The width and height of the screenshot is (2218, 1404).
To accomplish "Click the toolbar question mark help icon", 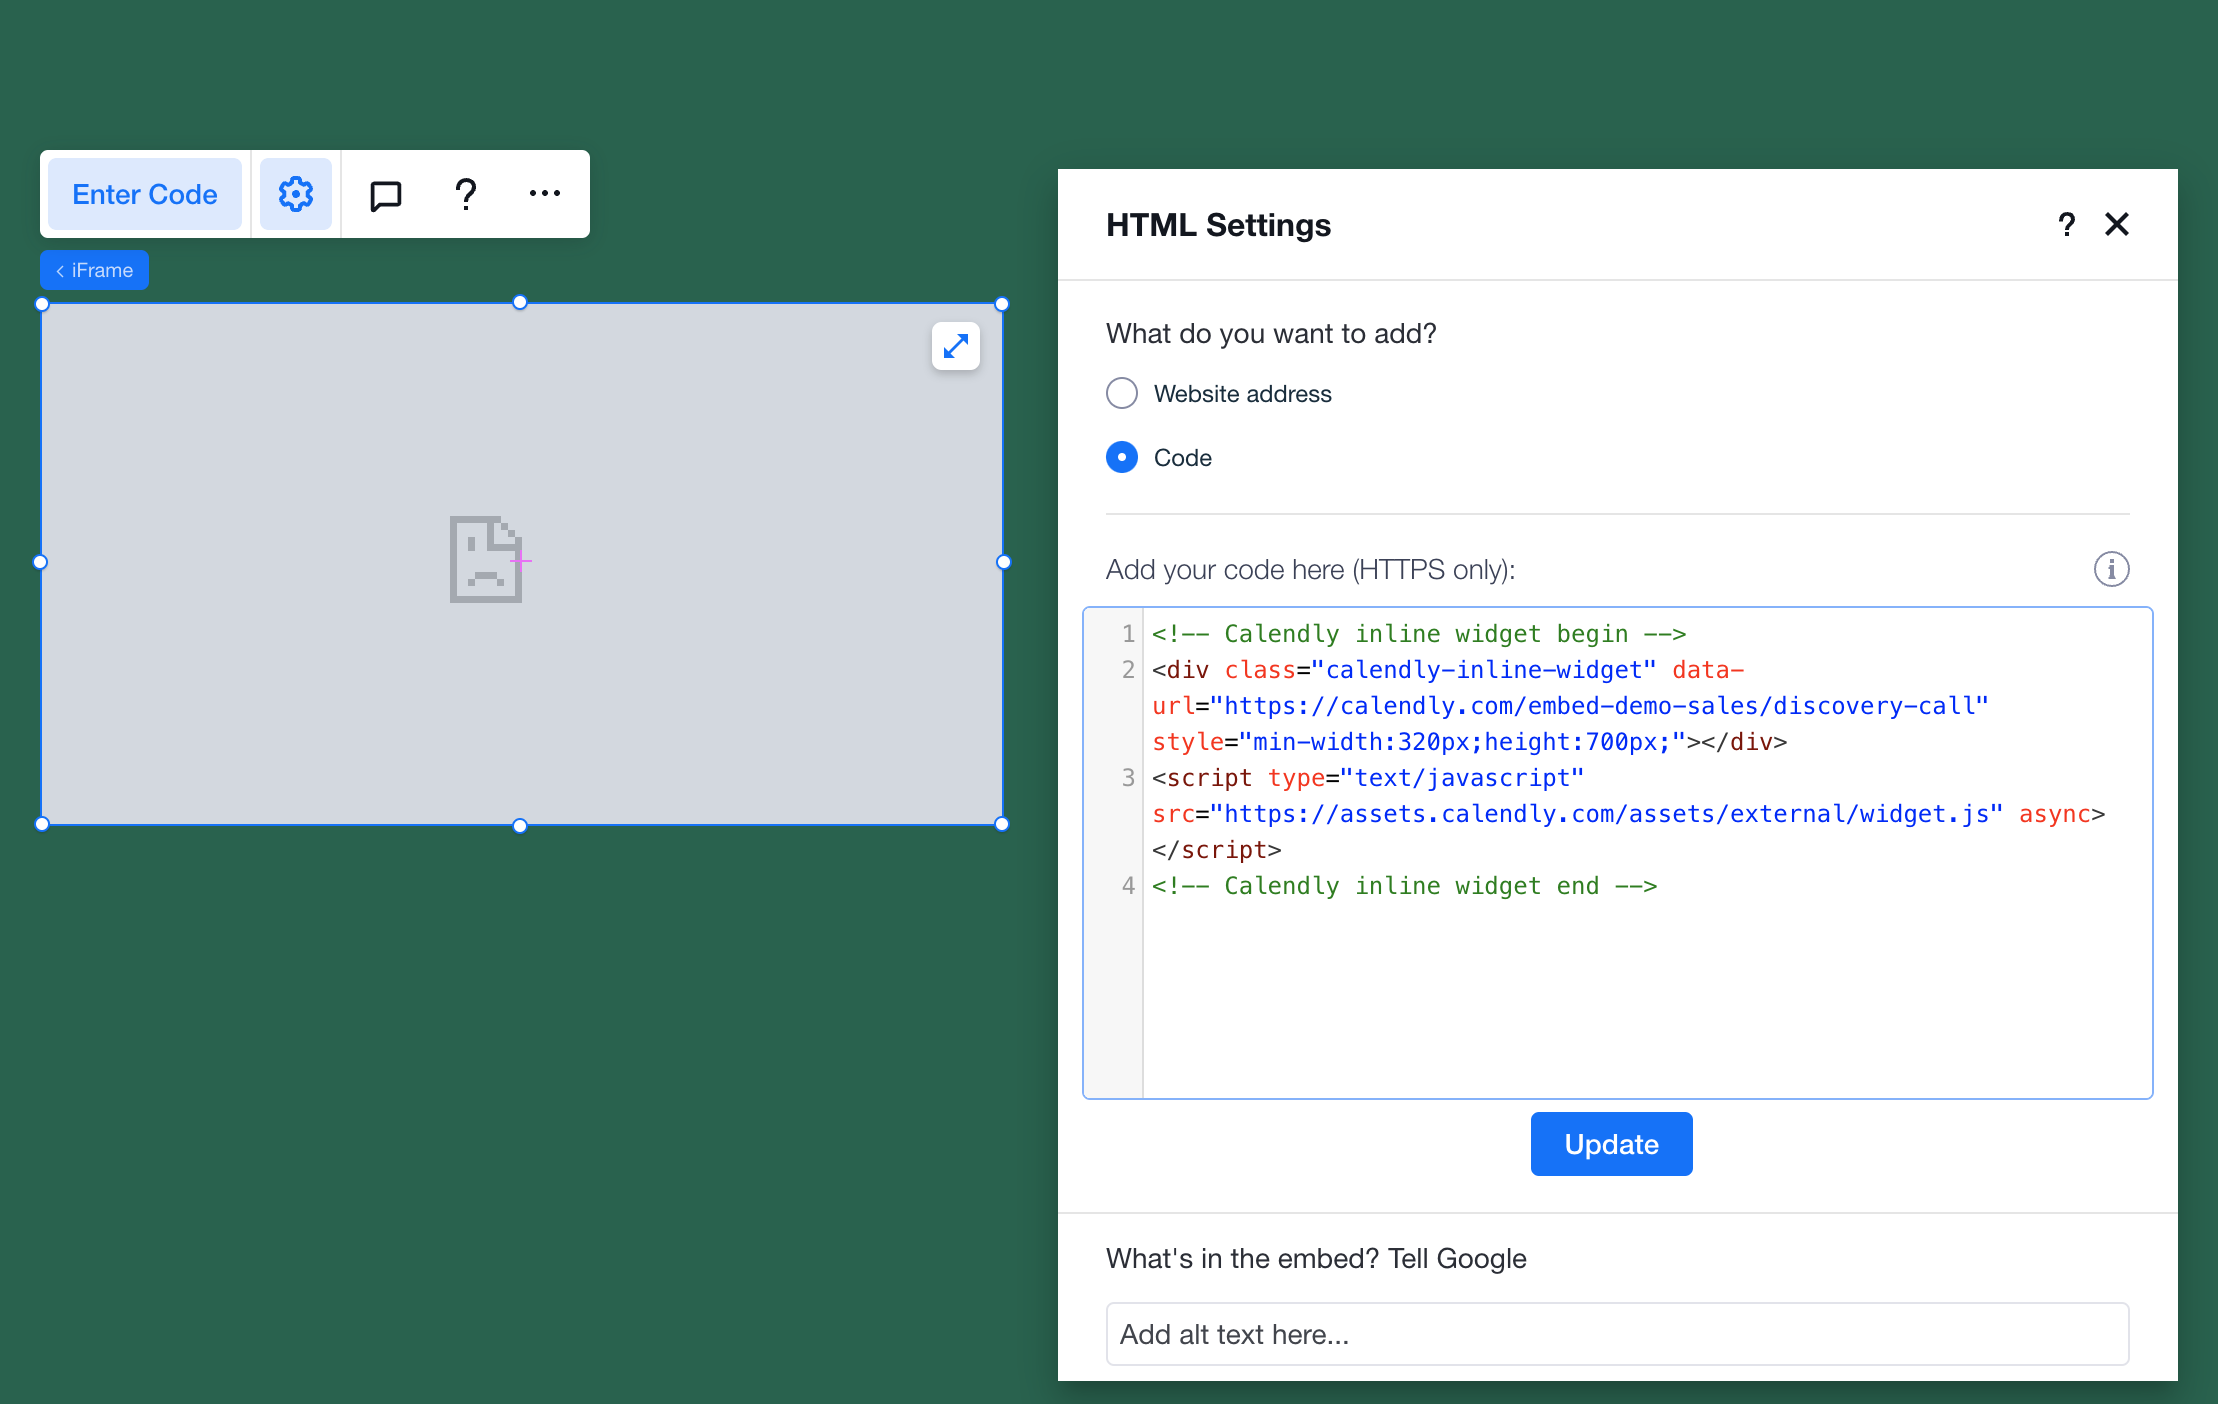I will click(465, 194).
